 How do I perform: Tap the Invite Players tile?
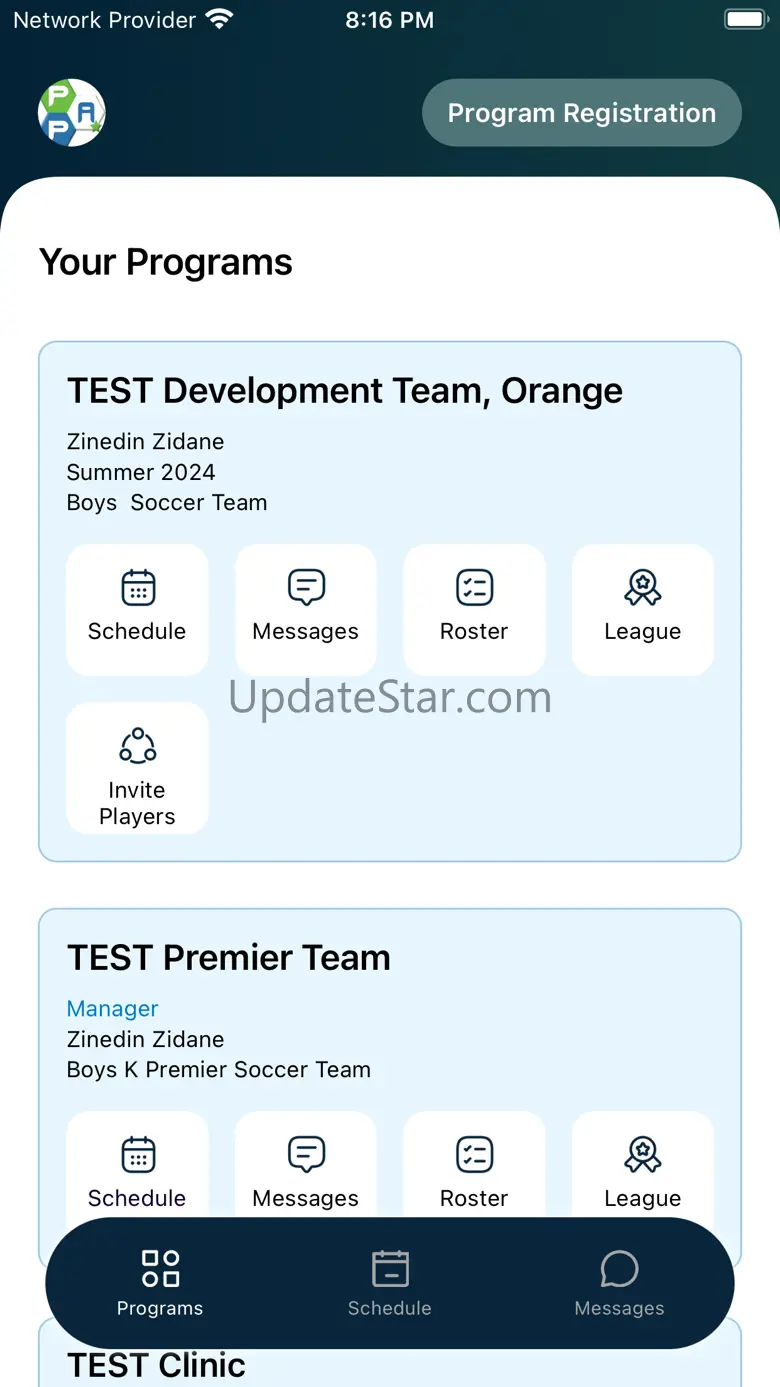[137, 767]
